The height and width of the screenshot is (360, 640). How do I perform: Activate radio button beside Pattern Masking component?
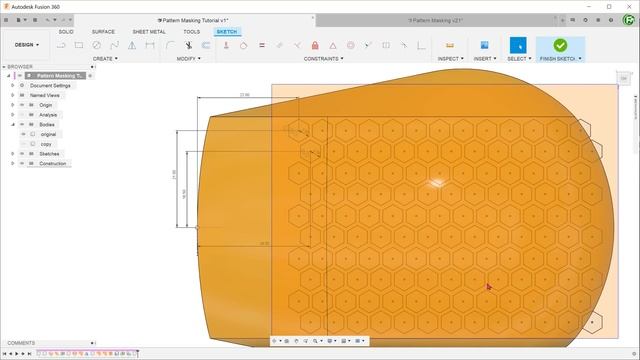[x=90, y=76]
